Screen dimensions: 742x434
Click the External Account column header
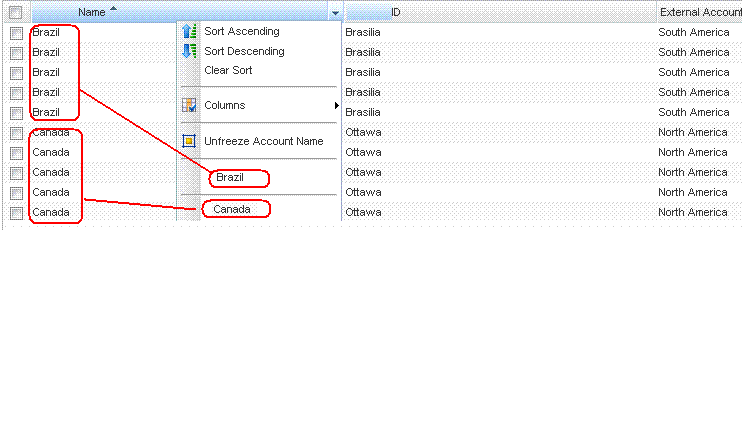tap(699, 12)
